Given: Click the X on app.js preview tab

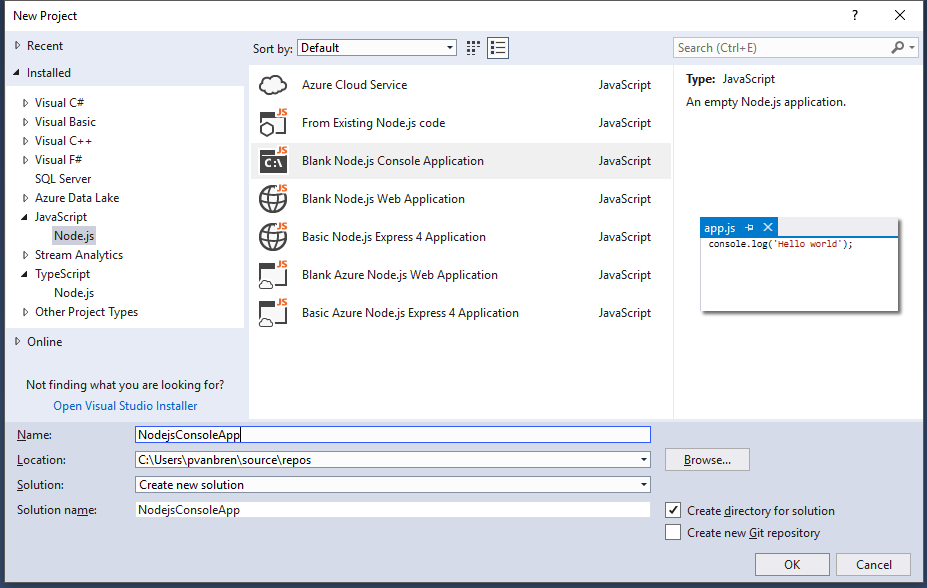Looking at the screenshot, I should pyautogui.click(x=768, y=227).
